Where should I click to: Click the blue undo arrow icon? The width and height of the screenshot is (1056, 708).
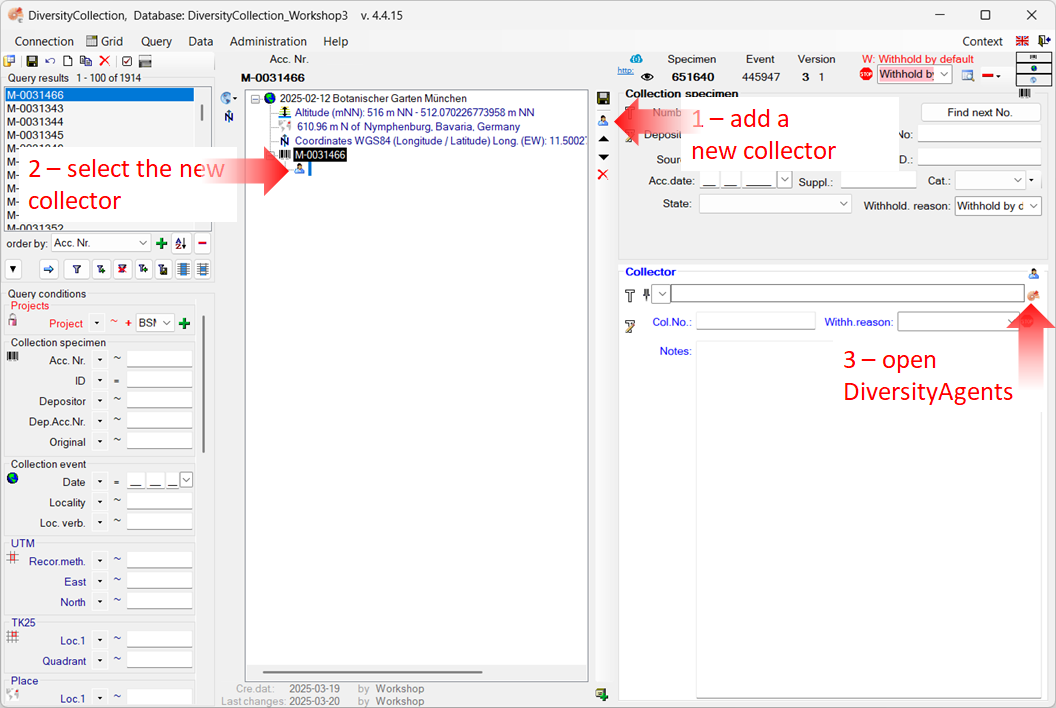coord(50,61)
